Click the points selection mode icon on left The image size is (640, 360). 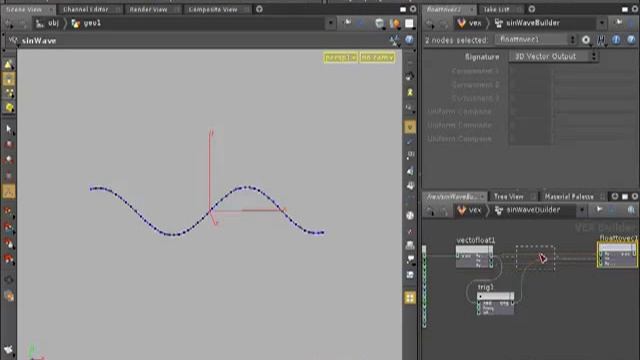coord(9,93)
